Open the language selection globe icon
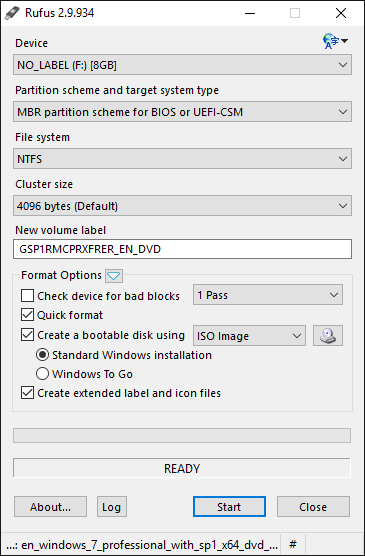 coord(335,41)
